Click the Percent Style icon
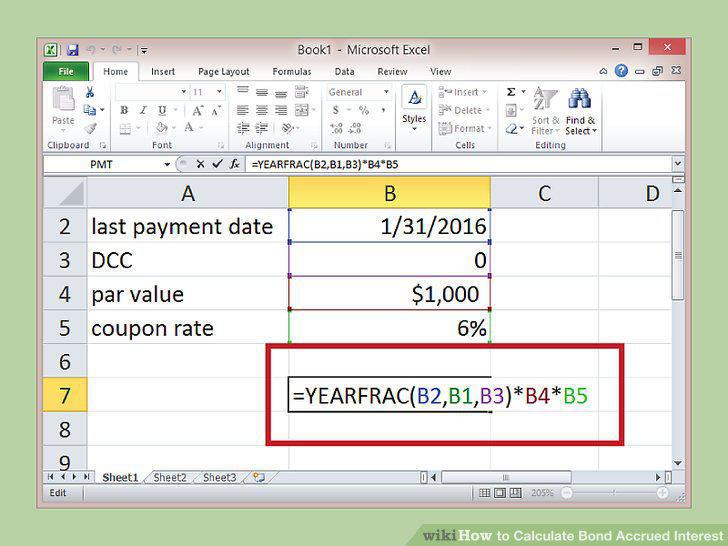The height and width of the screenshot is (546, 728). click(364, 110)
